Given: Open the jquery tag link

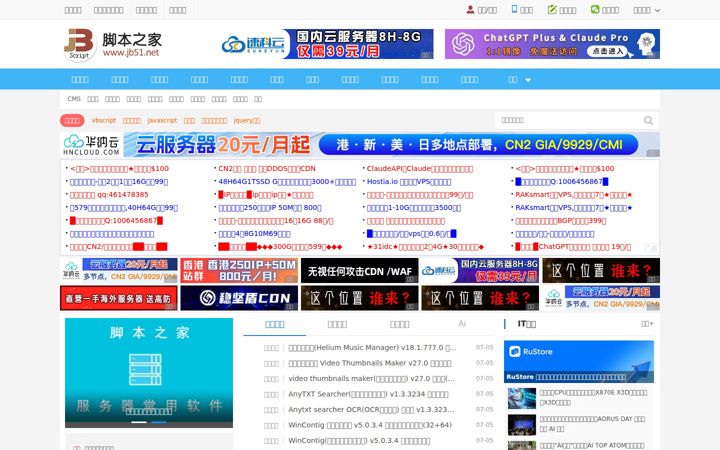Looking at the screenshot, I should pos(247,120).
